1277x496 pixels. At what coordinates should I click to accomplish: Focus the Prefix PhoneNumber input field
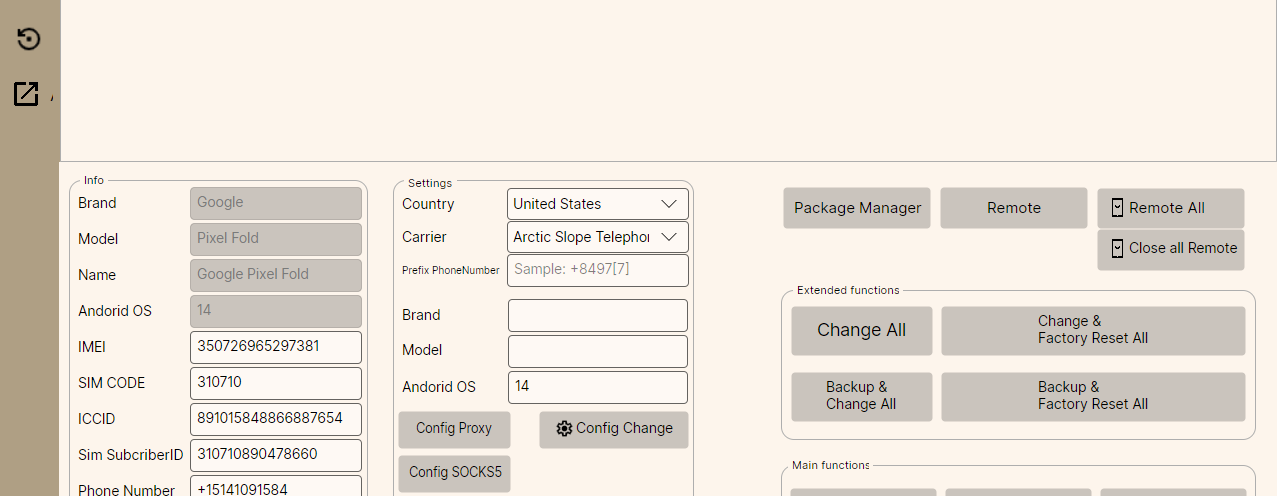[x=598, y=270]
